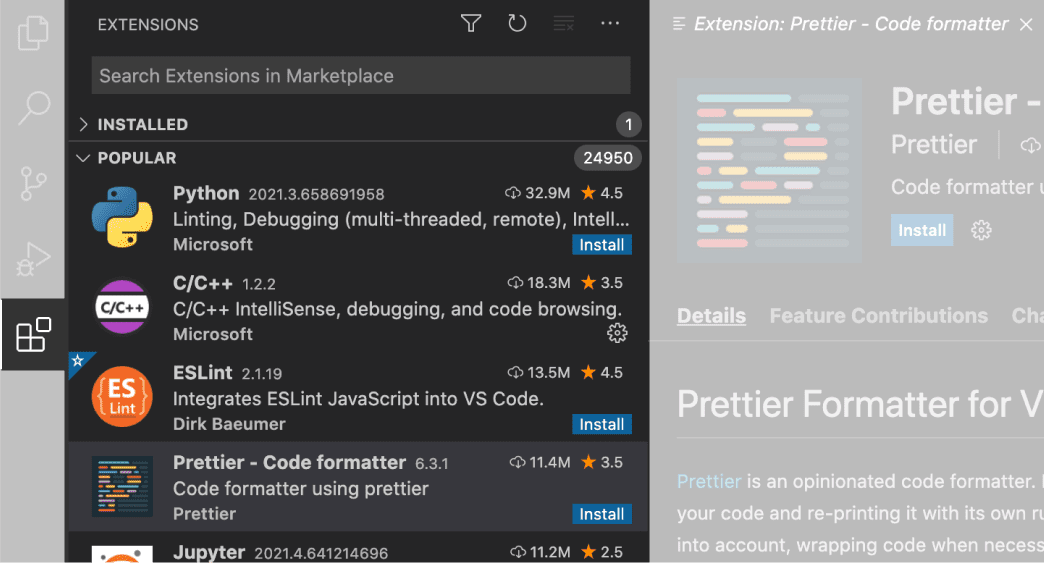Select the Jupyter extension in the list

(x=300, y=550)
